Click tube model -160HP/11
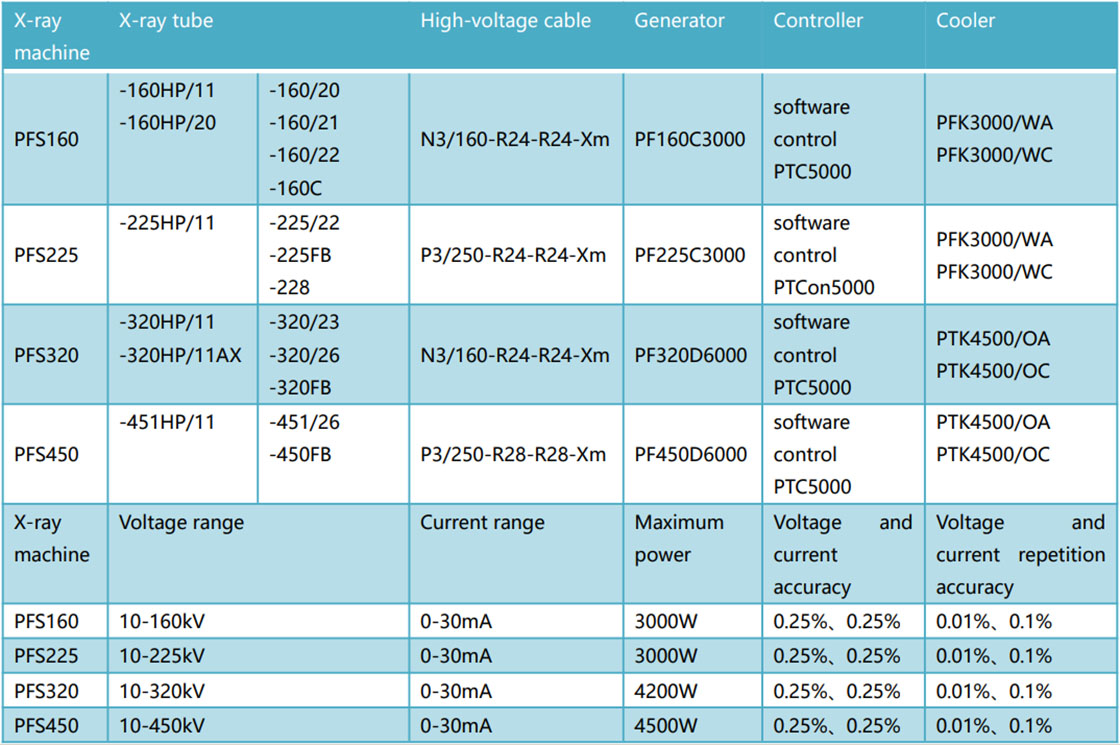The height and width of the screenshot is (745, 1120). [x=167, y=91]
